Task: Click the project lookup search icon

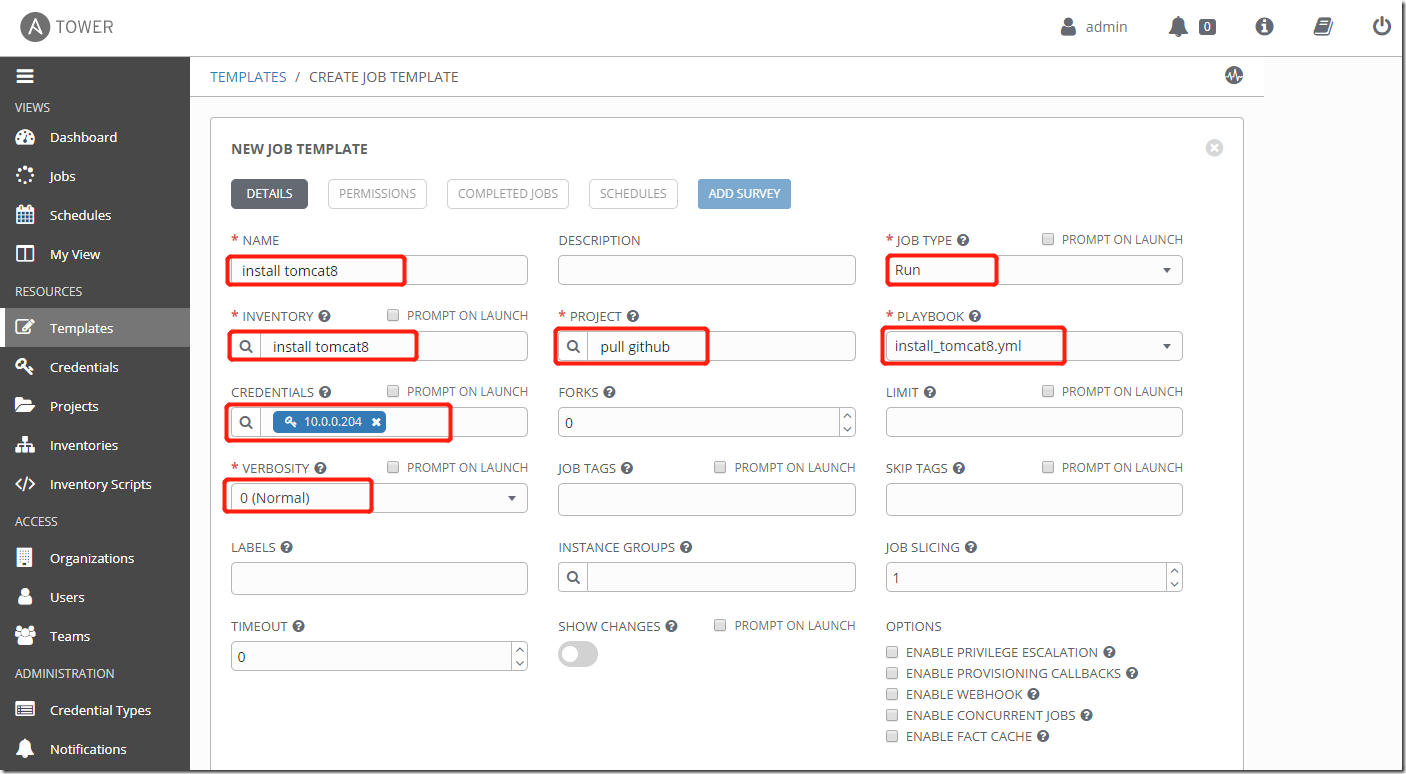Action: click(573, 346)
